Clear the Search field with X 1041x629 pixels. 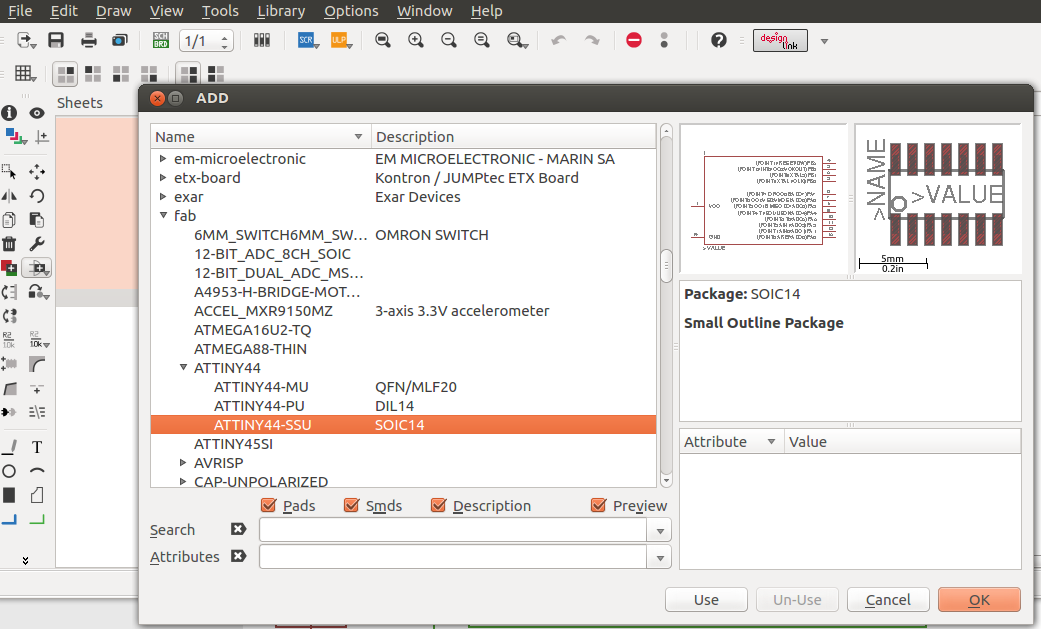click(238, 529)
